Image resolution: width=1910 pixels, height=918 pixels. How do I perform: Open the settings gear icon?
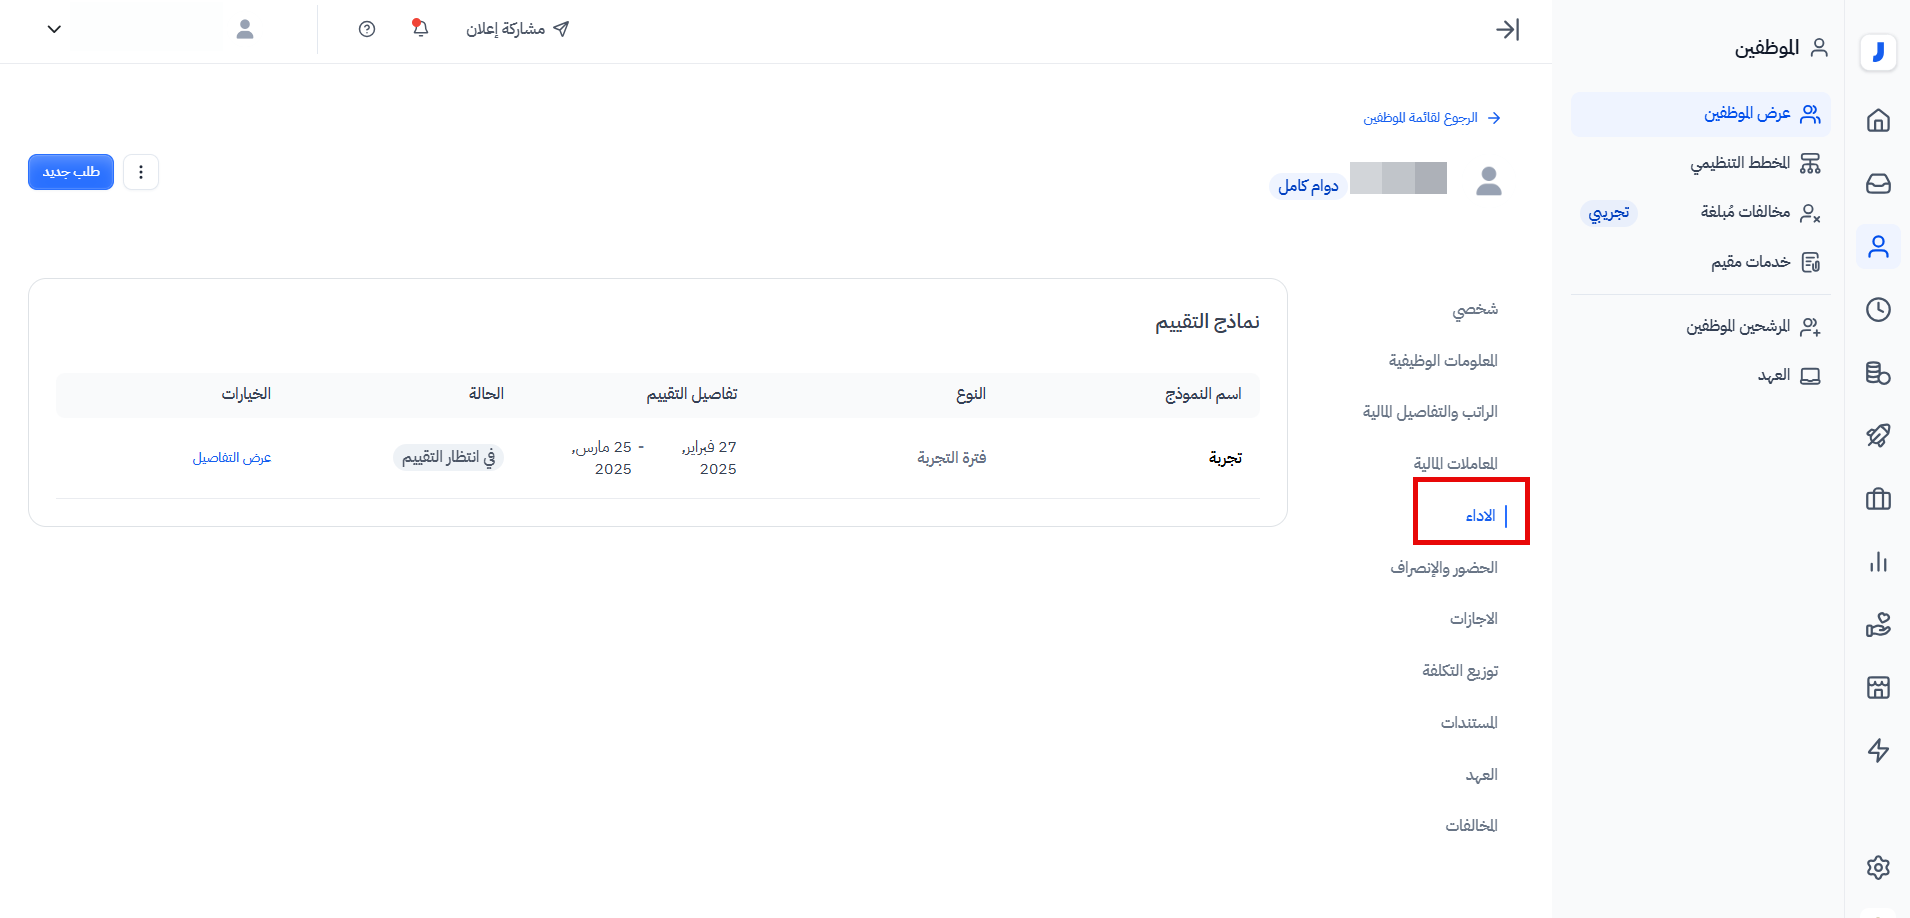tap(1878, 867)
